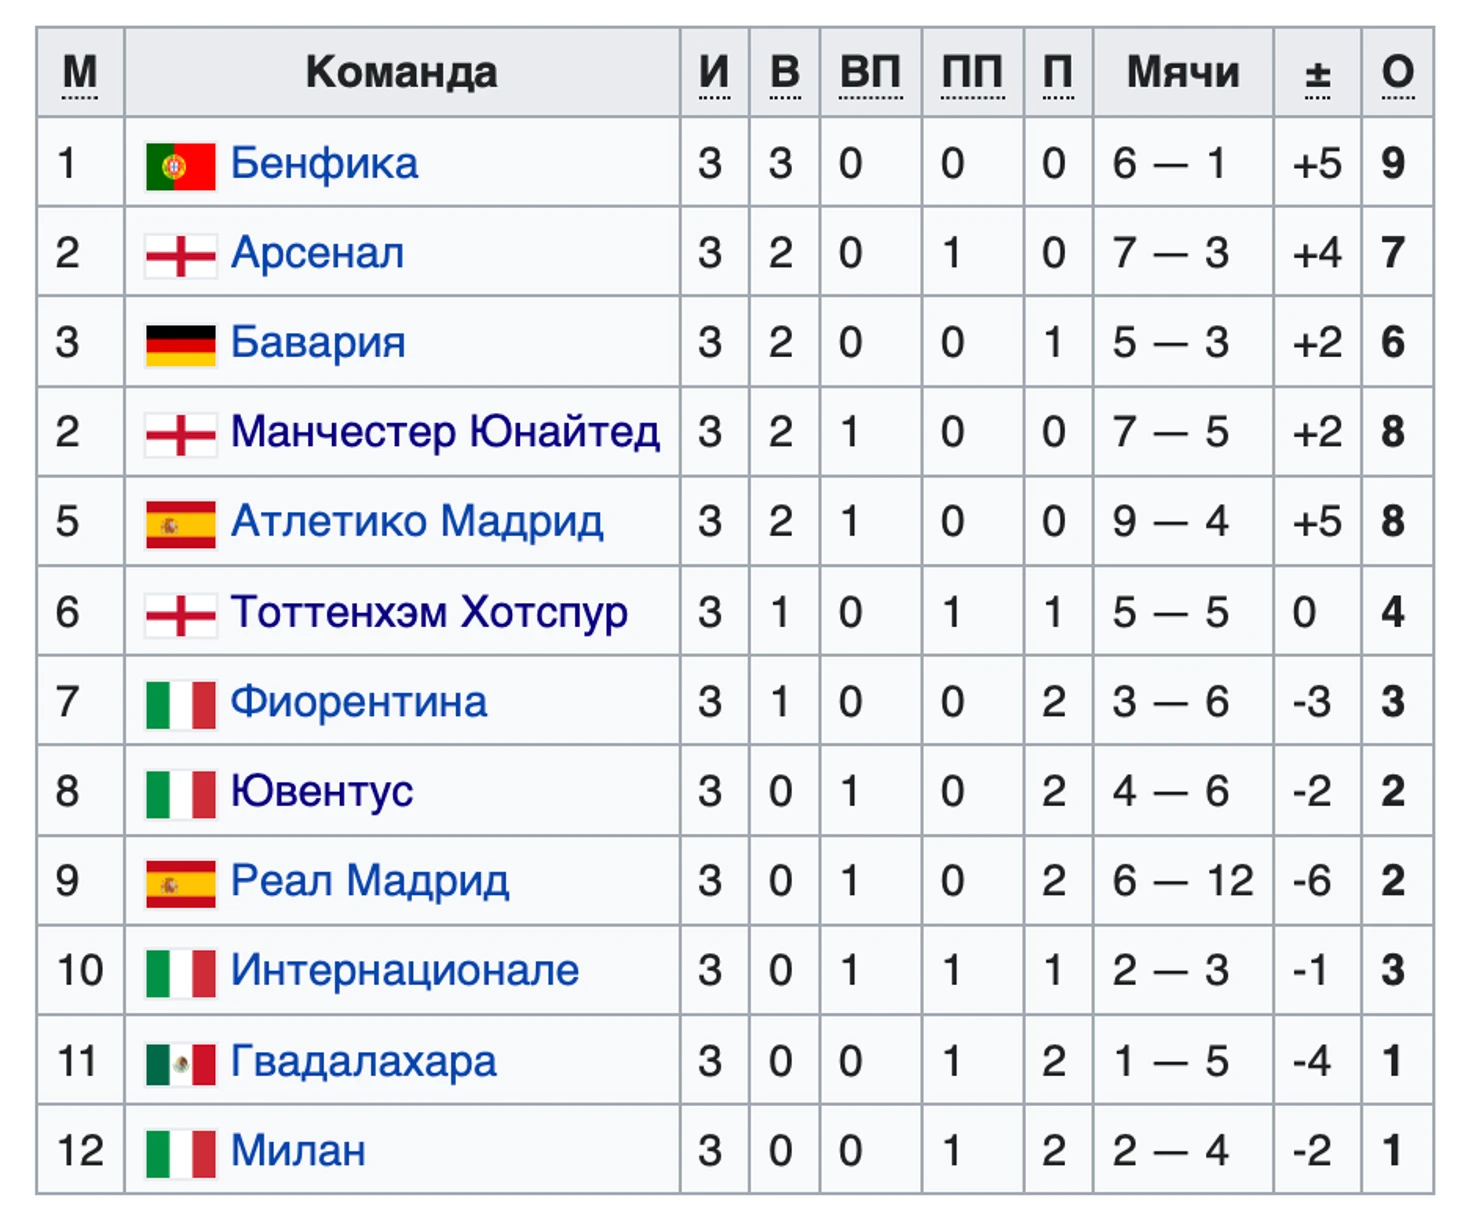Click the Мячи column header

click(x=1182, y=73)
